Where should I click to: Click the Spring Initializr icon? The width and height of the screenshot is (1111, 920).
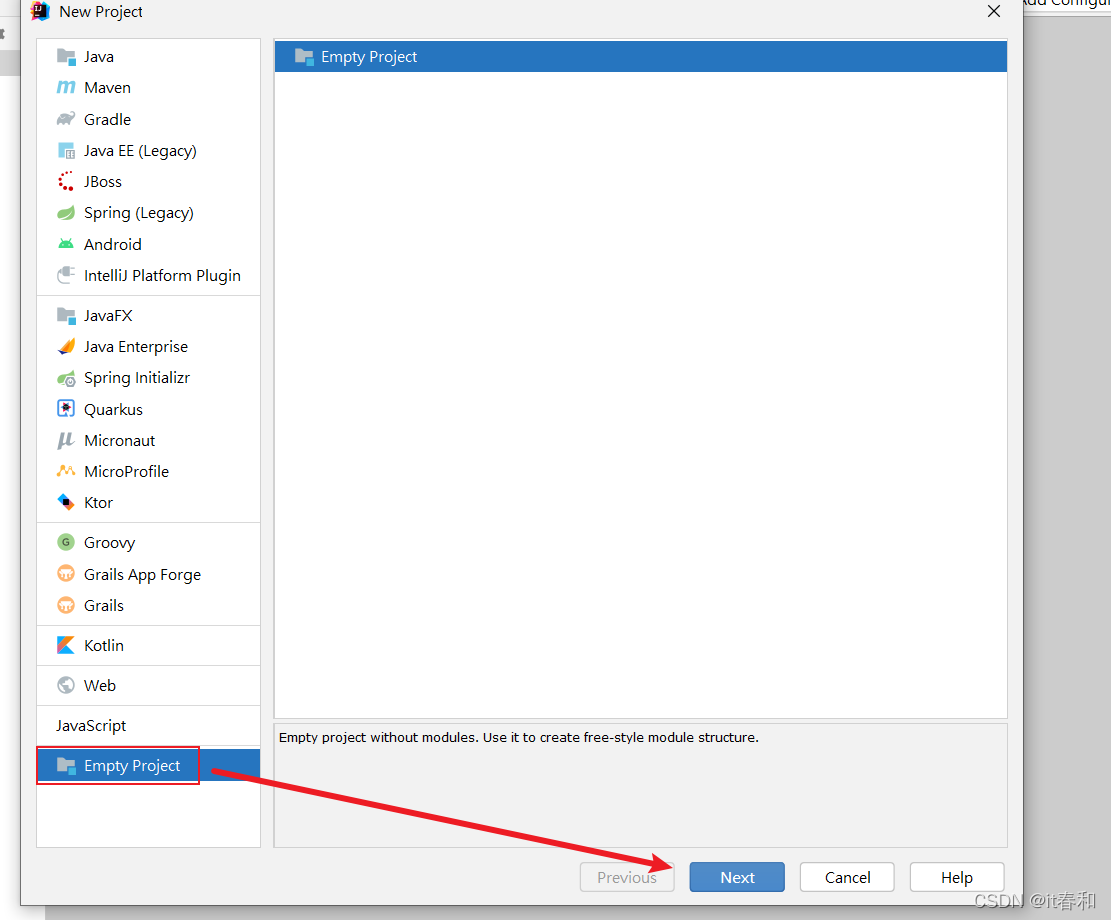(66, 378)
